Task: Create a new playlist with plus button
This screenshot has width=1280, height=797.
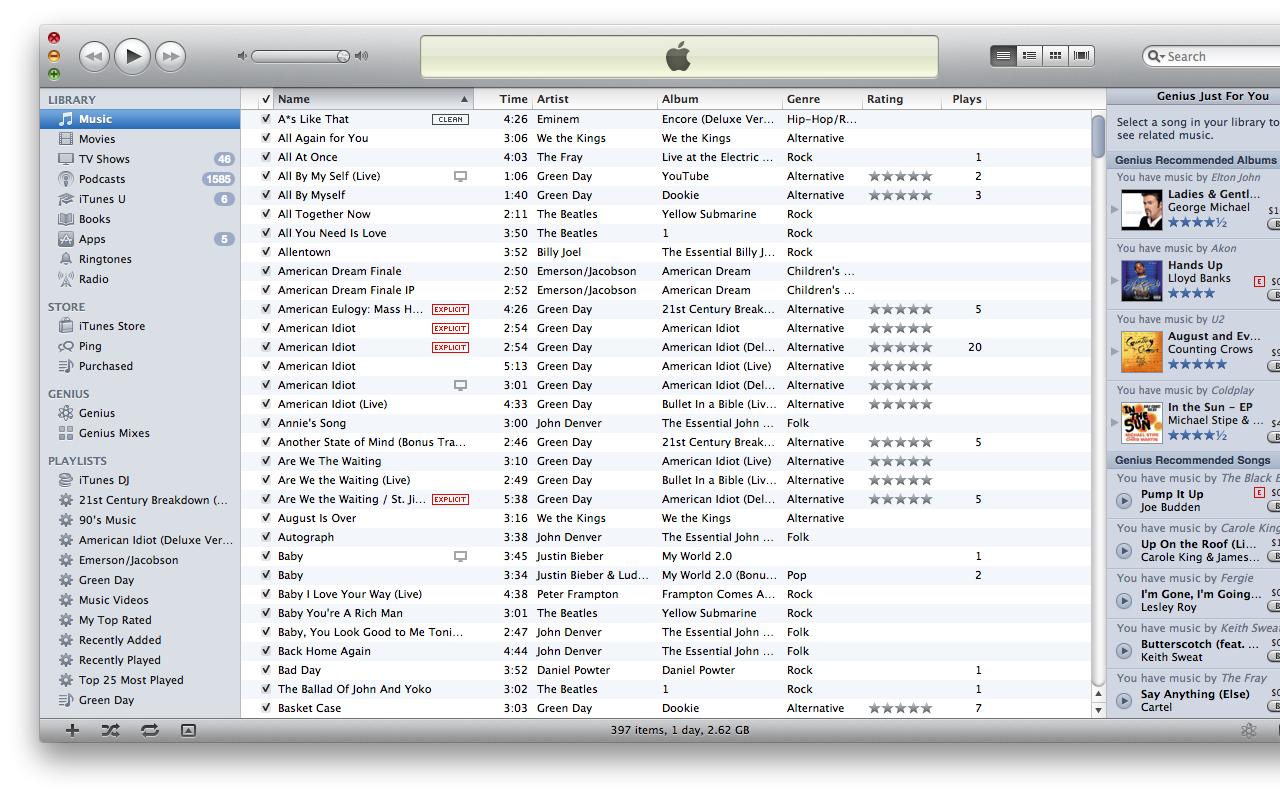Action: pos(72,731)
